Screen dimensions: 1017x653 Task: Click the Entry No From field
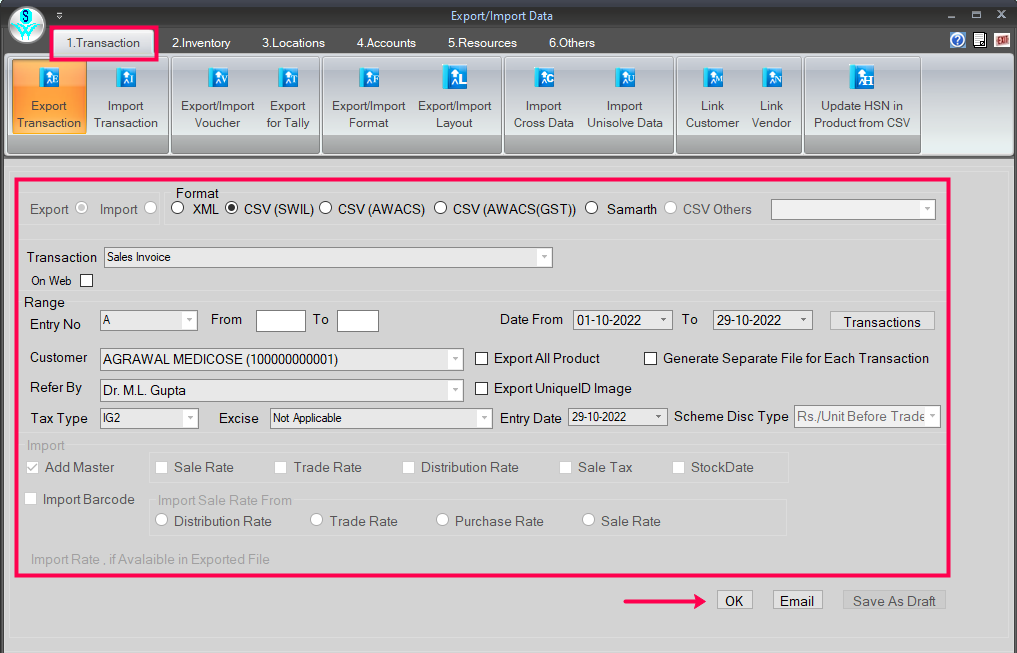click(x=281, y=321)
